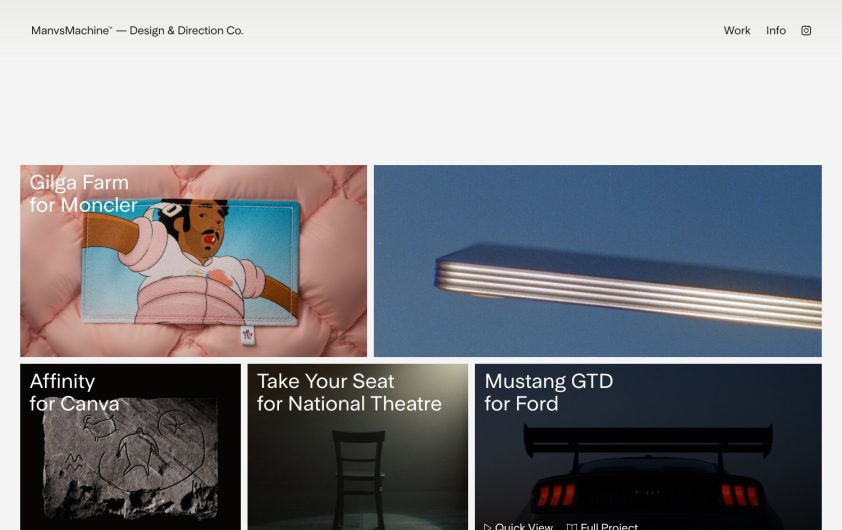Go to the Work page
This screenshot has height=530, width=842.
[x=737, y=31]
